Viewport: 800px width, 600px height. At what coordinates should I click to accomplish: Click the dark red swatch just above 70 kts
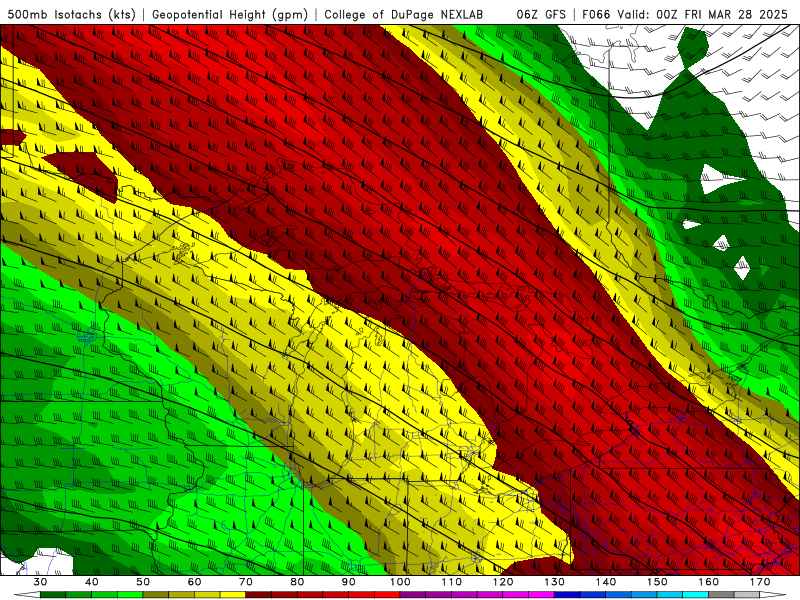(258, 595)
